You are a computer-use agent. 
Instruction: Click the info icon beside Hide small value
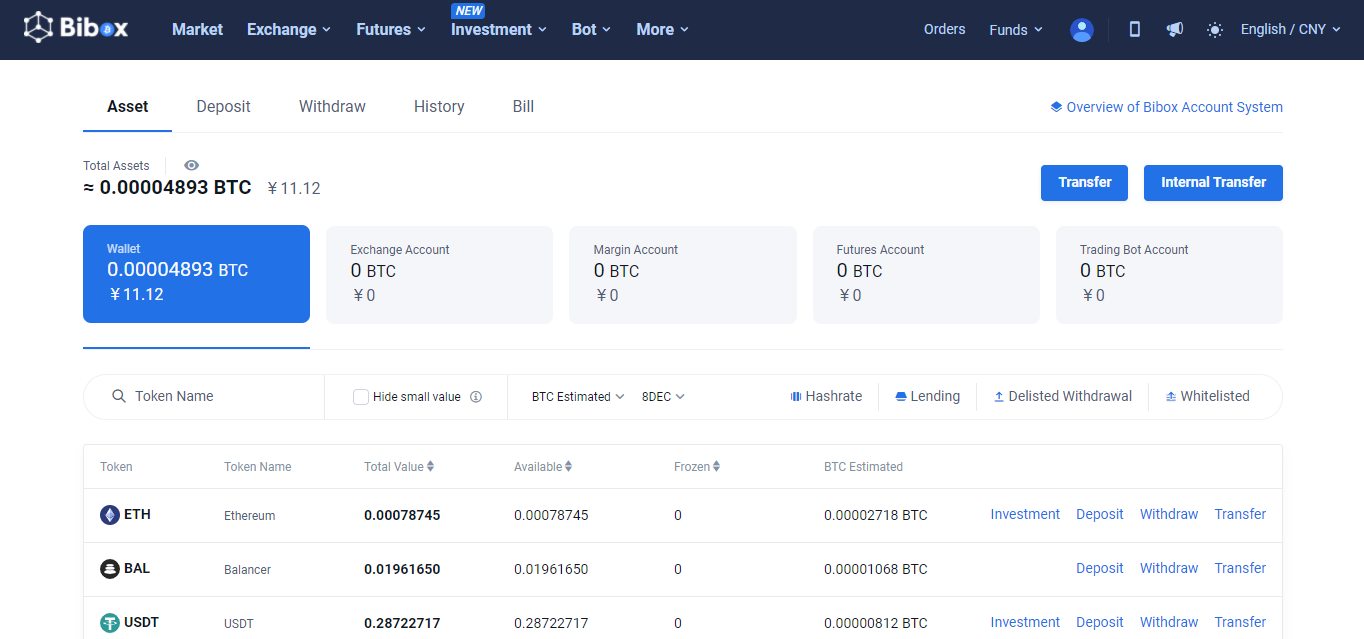point(476,397)
